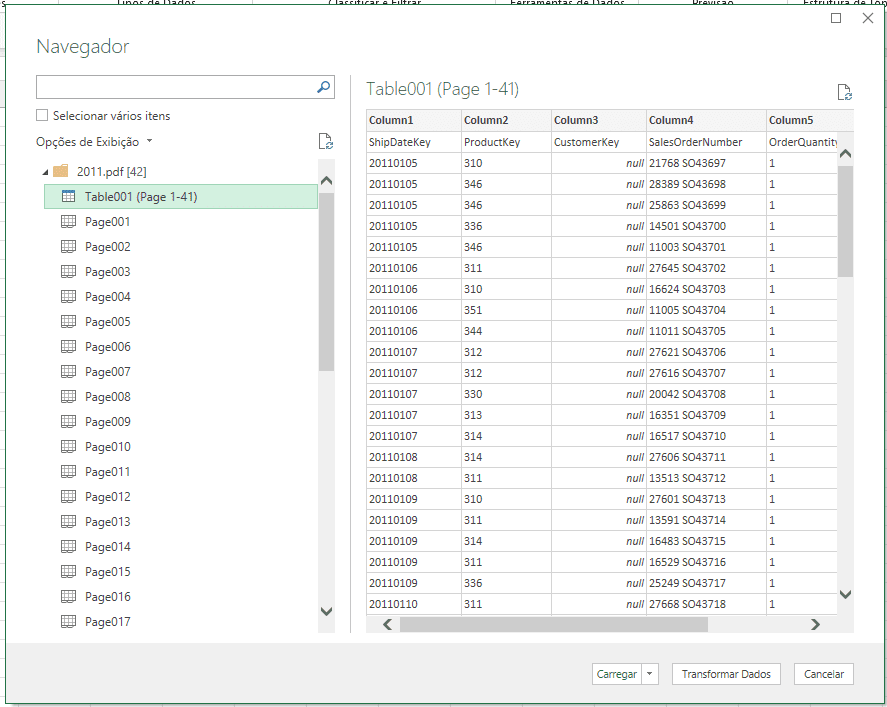Click the Page008 table icon
Image resolution: width=887 pixels, height=707 pixels.
pyautogui.click(x=68, y=396)
